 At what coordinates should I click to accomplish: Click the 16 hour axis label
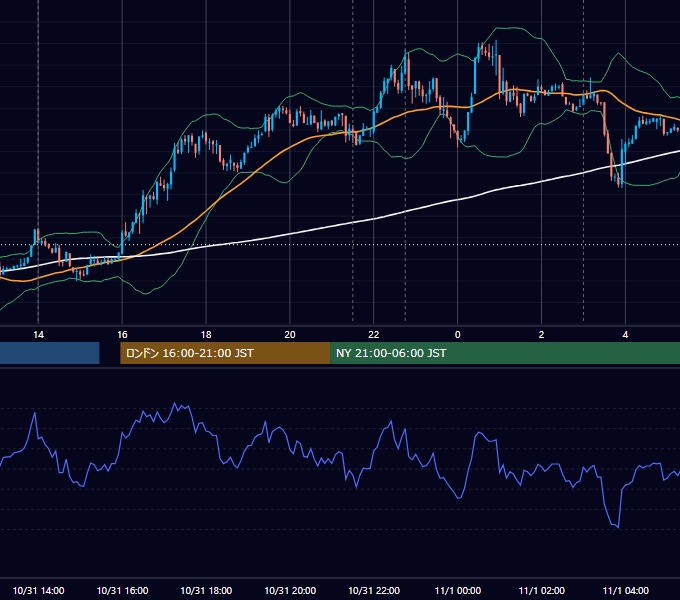[x=122, y=335]
